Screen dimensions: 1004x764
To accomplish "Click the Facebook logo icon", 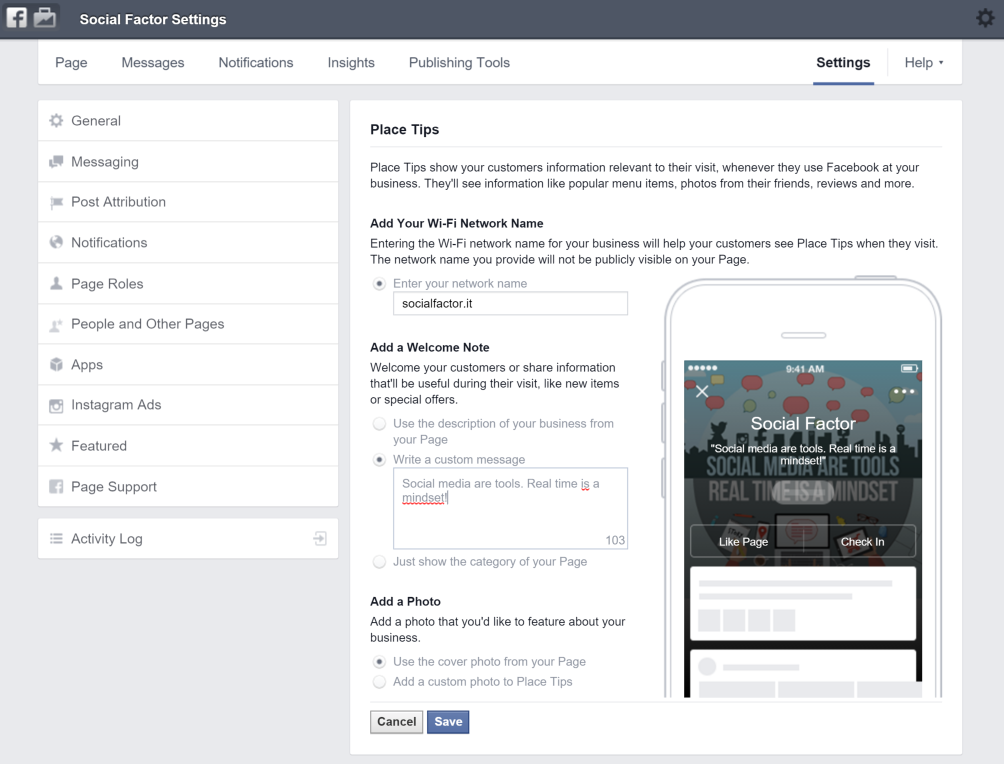I will coord(17,17).
